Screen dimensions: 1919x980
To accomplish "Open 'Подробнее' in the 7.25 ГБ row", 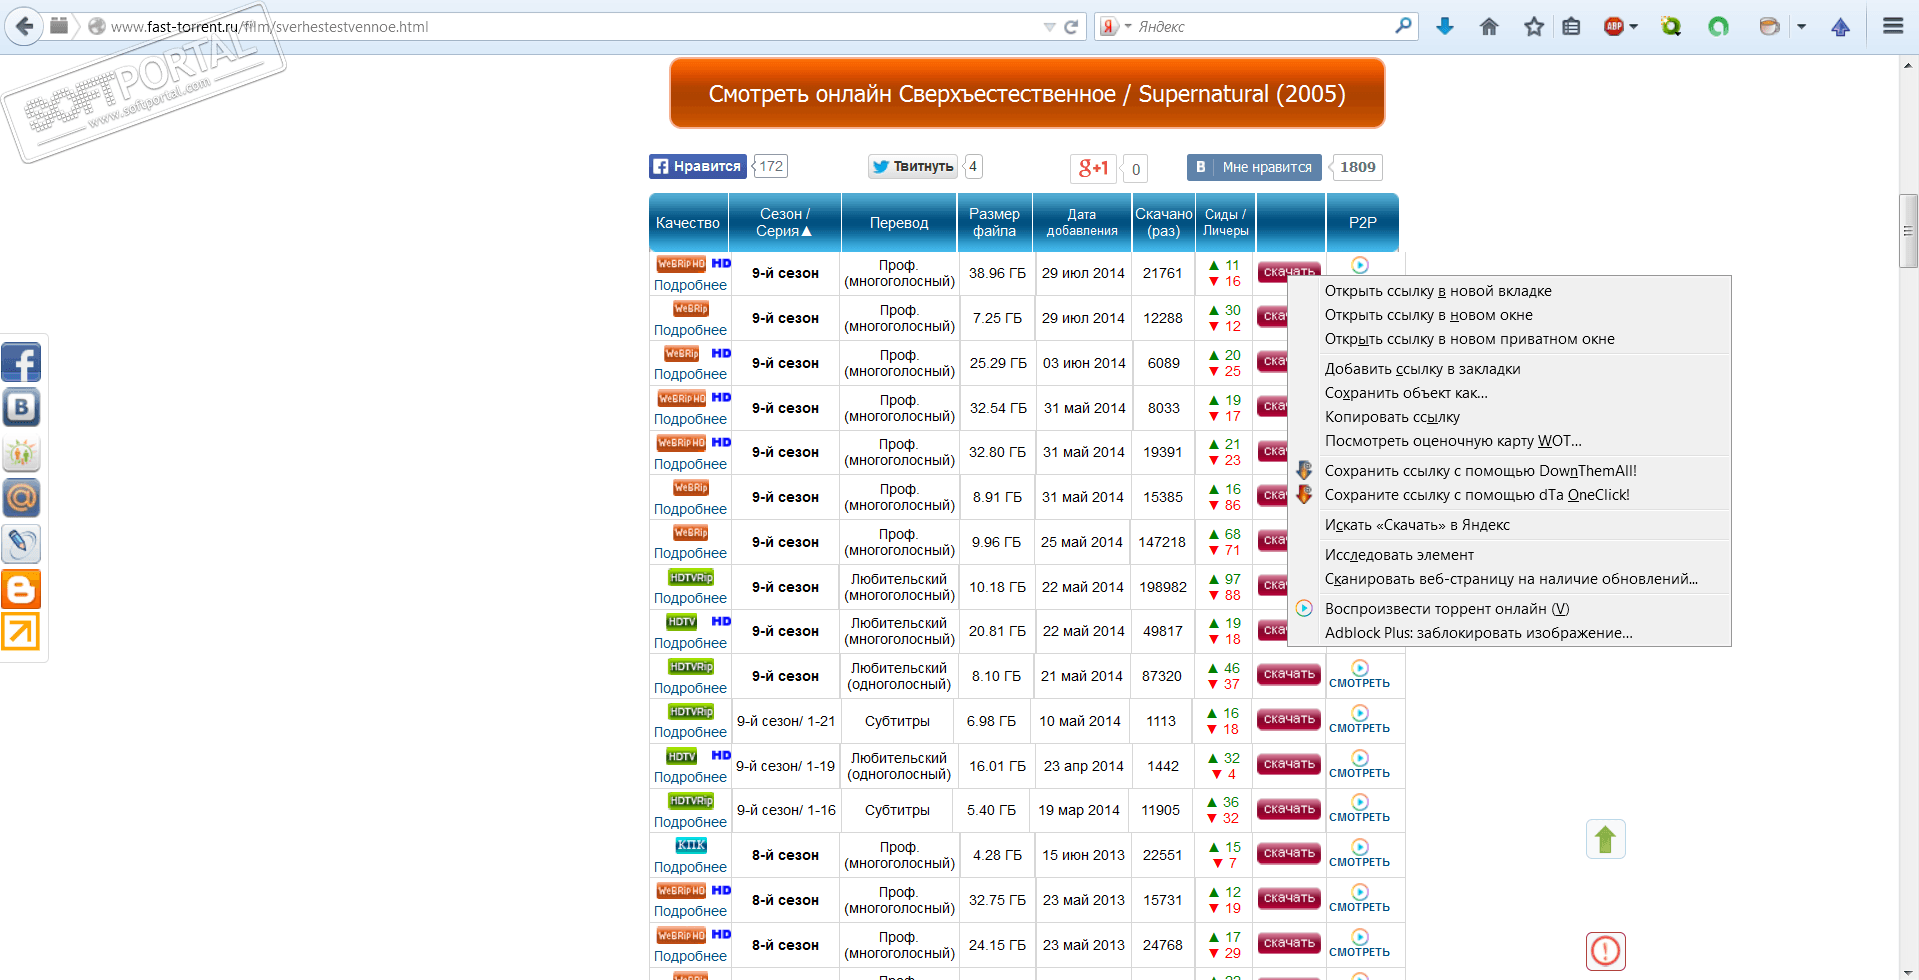I will [690, 330].
